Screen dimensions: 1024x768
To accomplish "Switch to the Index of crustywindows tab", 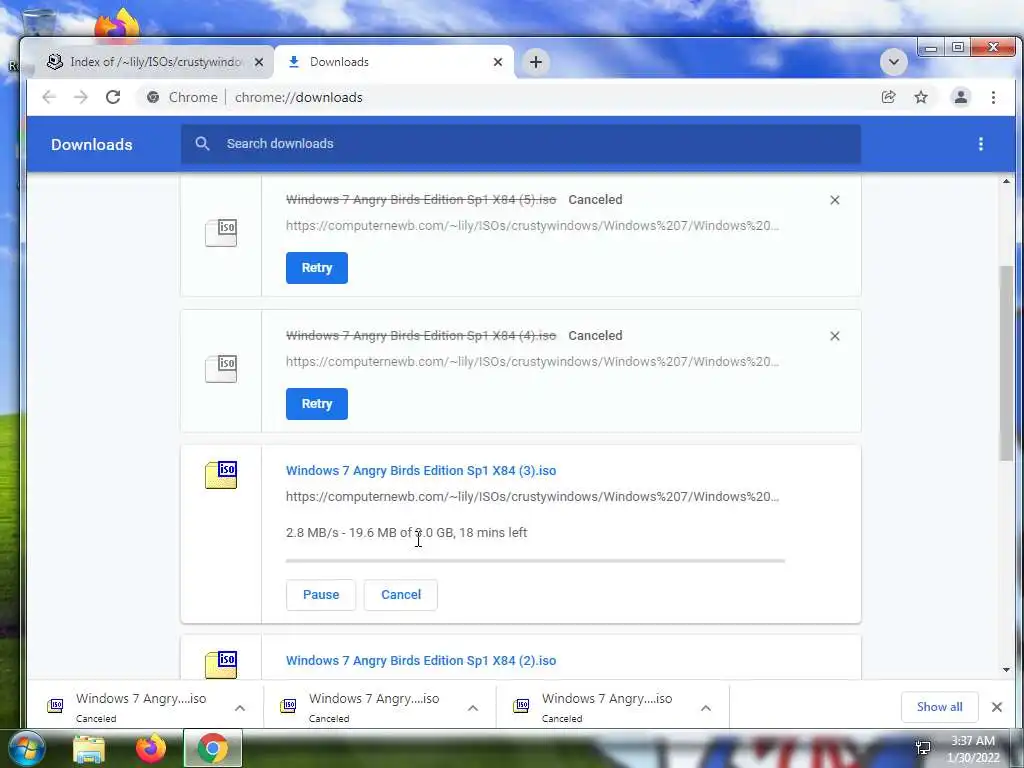I will point(155,62).
